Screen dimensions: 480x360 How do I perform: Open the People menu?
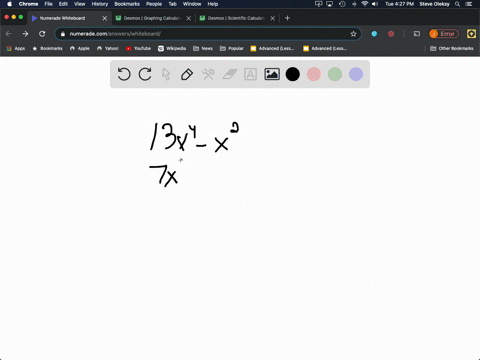154,4
